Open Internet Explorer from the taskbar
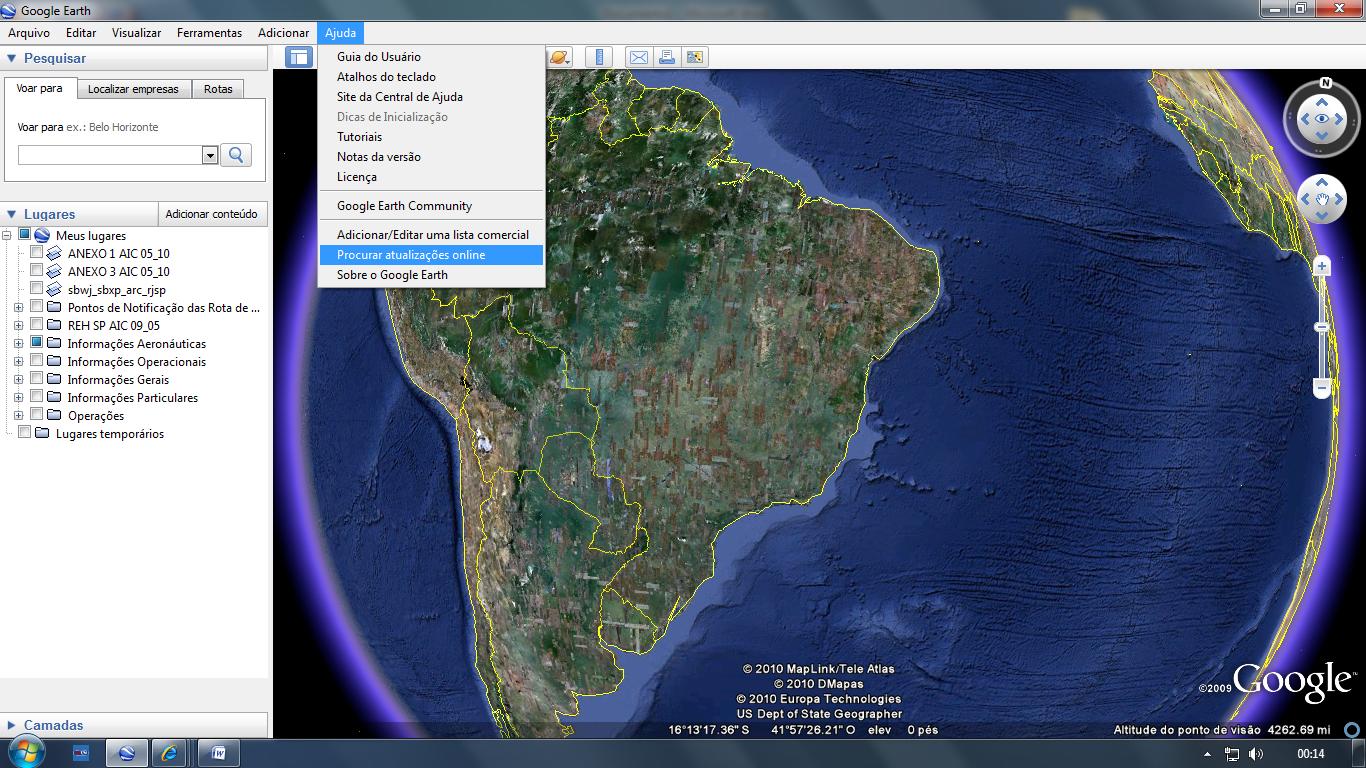1366x768 pixels. tap(169, 753)
